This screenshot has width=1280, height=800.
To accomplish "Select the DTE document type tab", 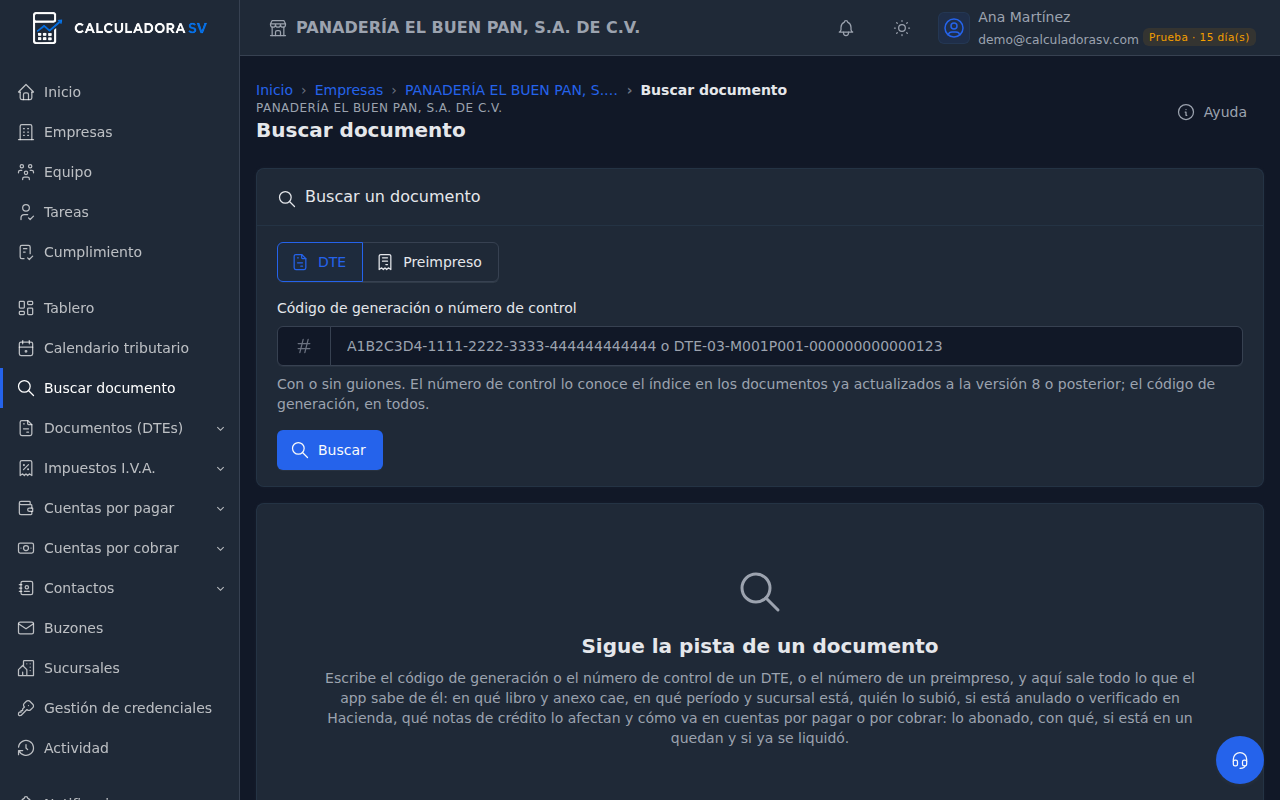I will [320, 262].
